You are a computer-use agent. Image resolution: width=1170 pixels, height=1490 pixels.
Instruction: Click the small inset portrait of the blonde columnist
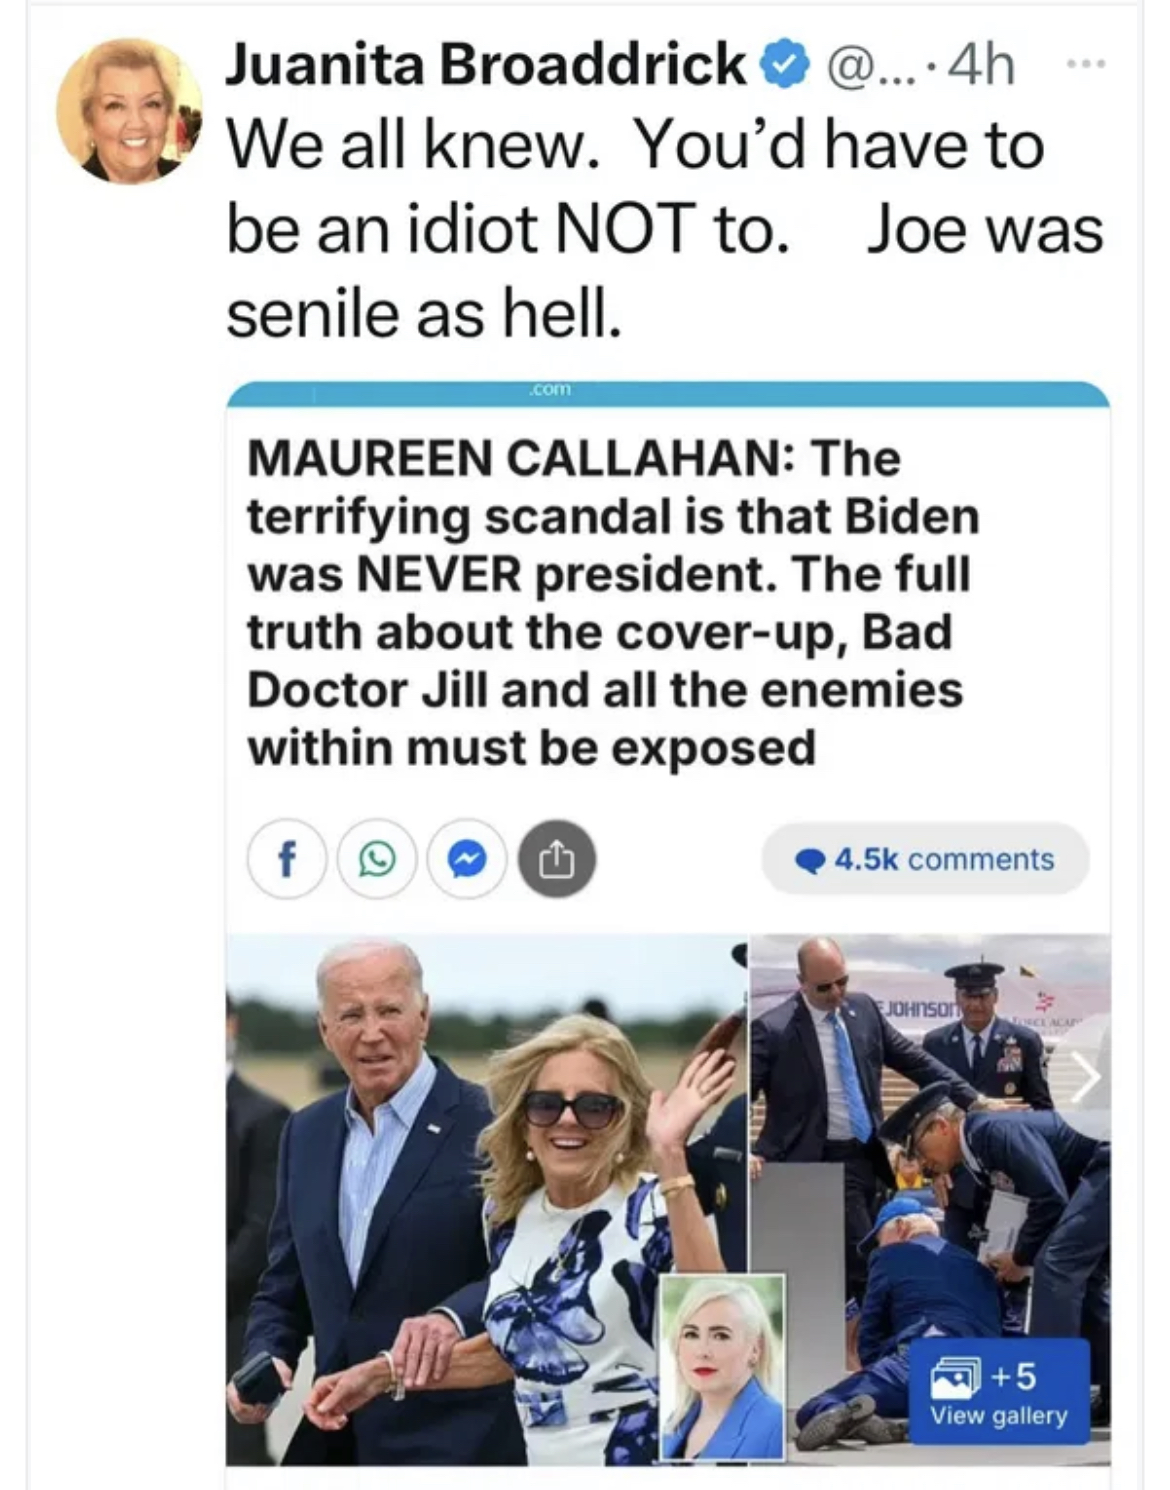click(723, 1365)
